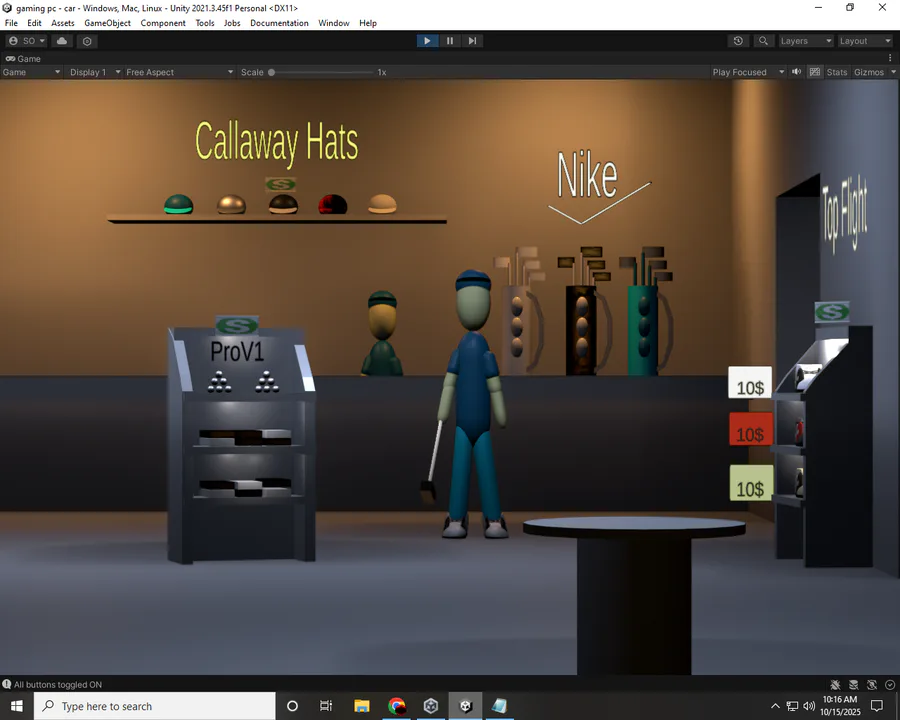Click the cloud services icon
Screen dimensions: 900x720
62,41
